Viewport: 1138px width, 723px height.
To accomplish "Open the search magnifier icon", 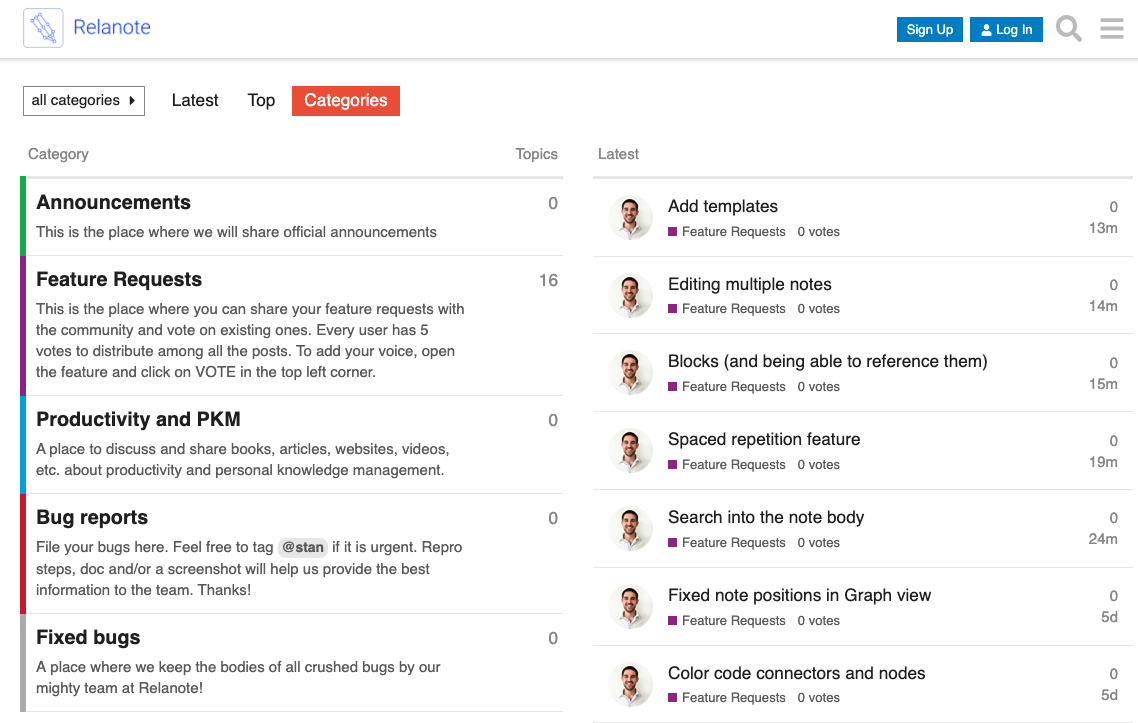I will (x=1068, y=29).
